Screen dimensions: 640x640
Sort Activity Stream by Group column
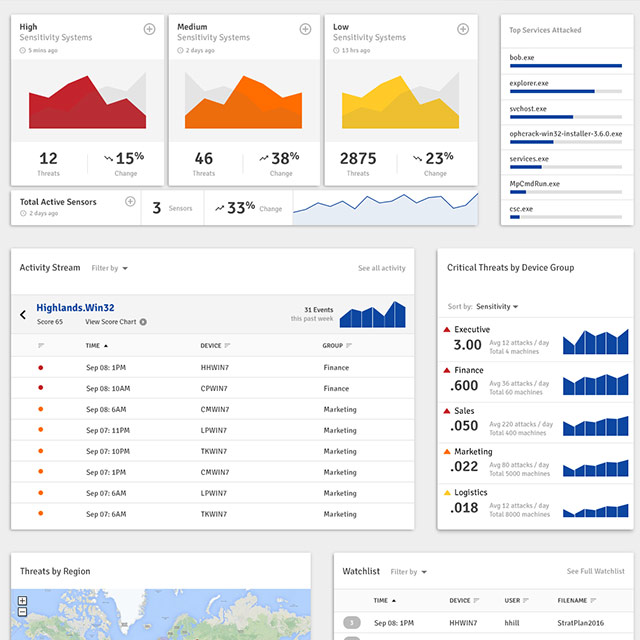pos(337,346)
